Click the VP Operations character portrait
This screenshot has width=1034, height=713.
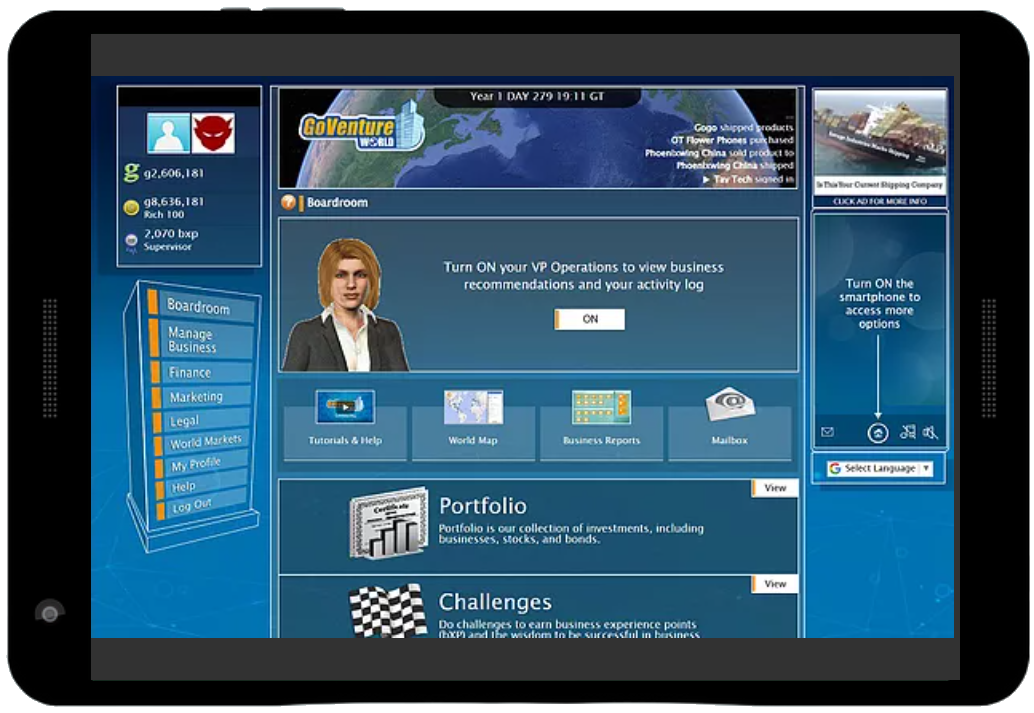pyautogui.click(x=344, y=304)
